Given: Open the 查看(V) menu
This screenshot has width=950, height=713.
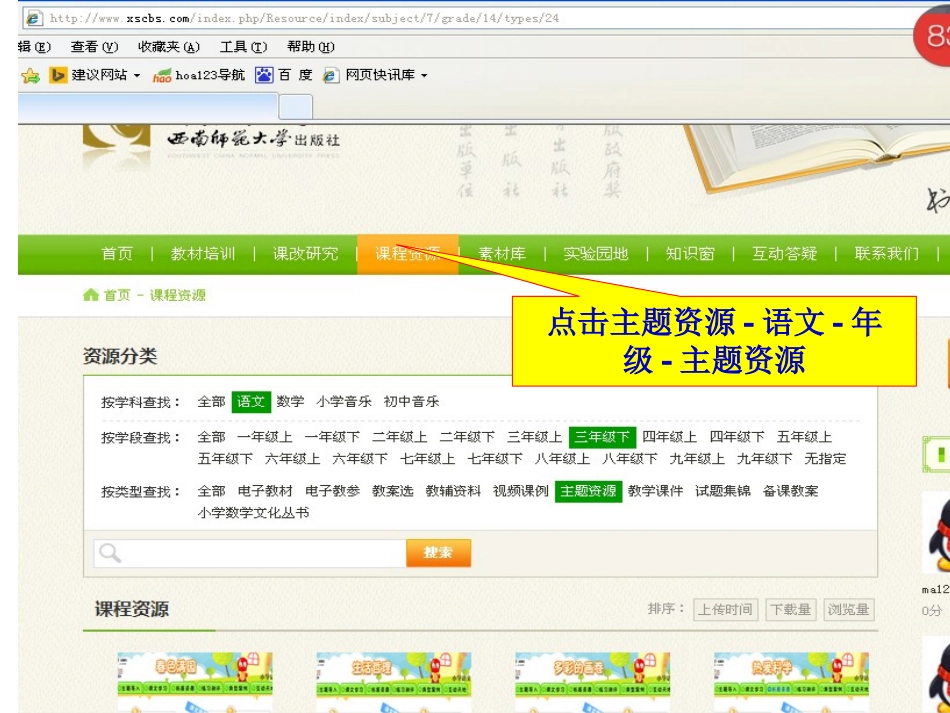Looking at the screenshot, I should point(94,47).
